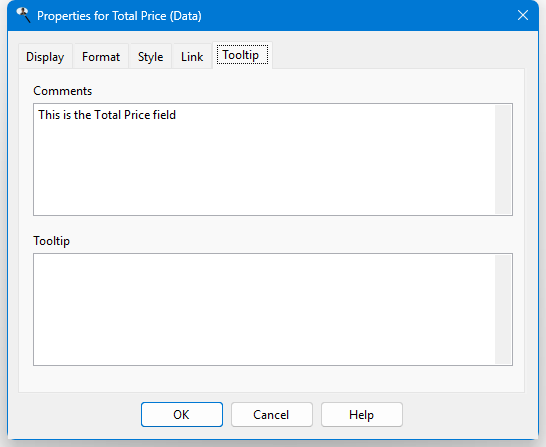Open Help for this dialog
This screenshot has width=546, height=447.
pyautogui.click(x=362, y=414)
